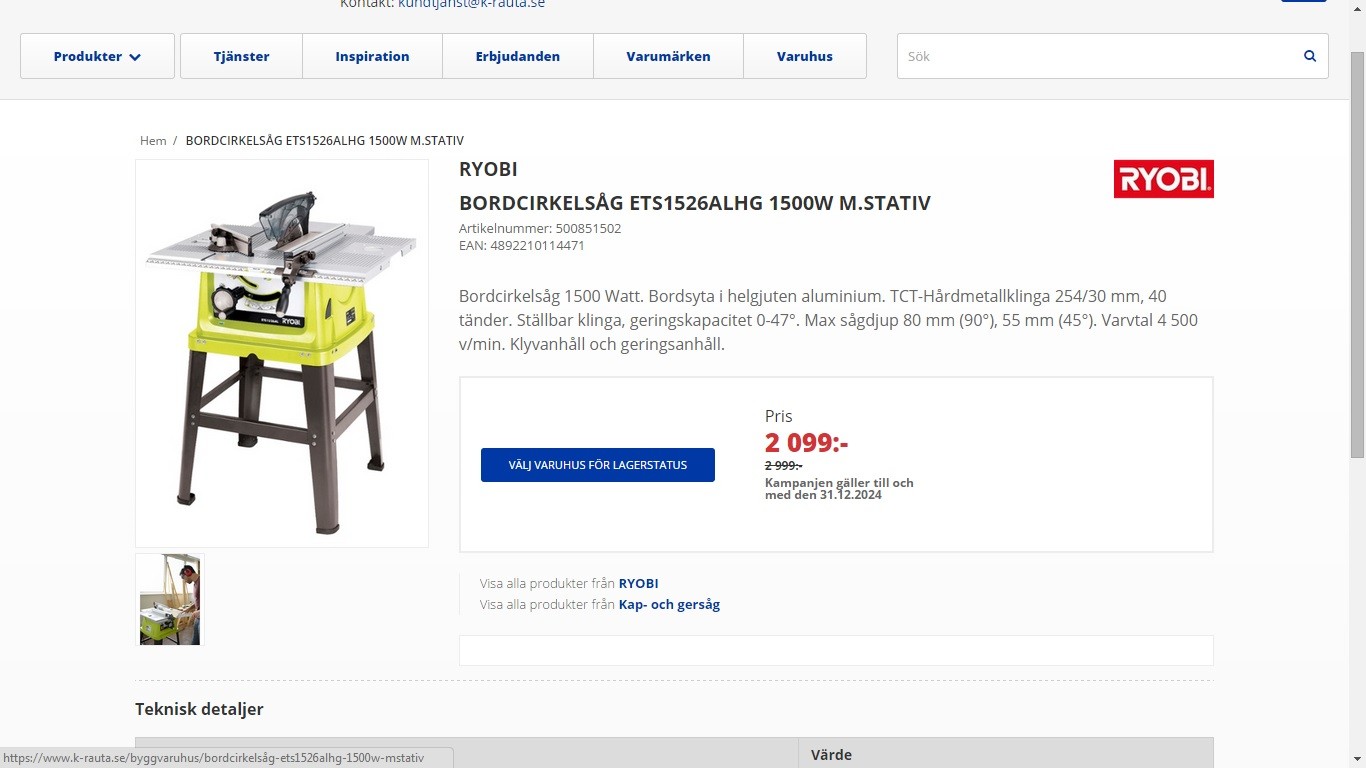Open the Tjänster menu item
Image resolution: width=1366 pixels, height=768 pixels.
click(241, 56)
